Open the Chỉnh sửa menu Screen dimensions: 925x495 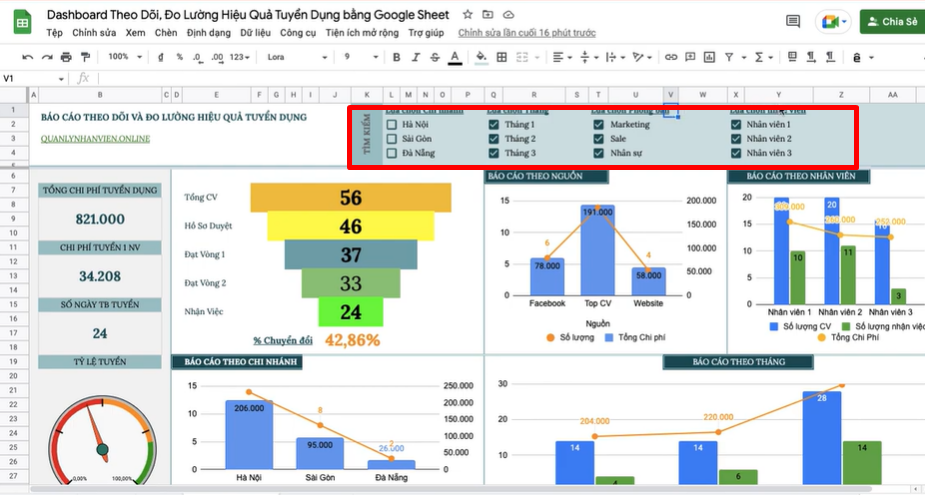[94, 33]
